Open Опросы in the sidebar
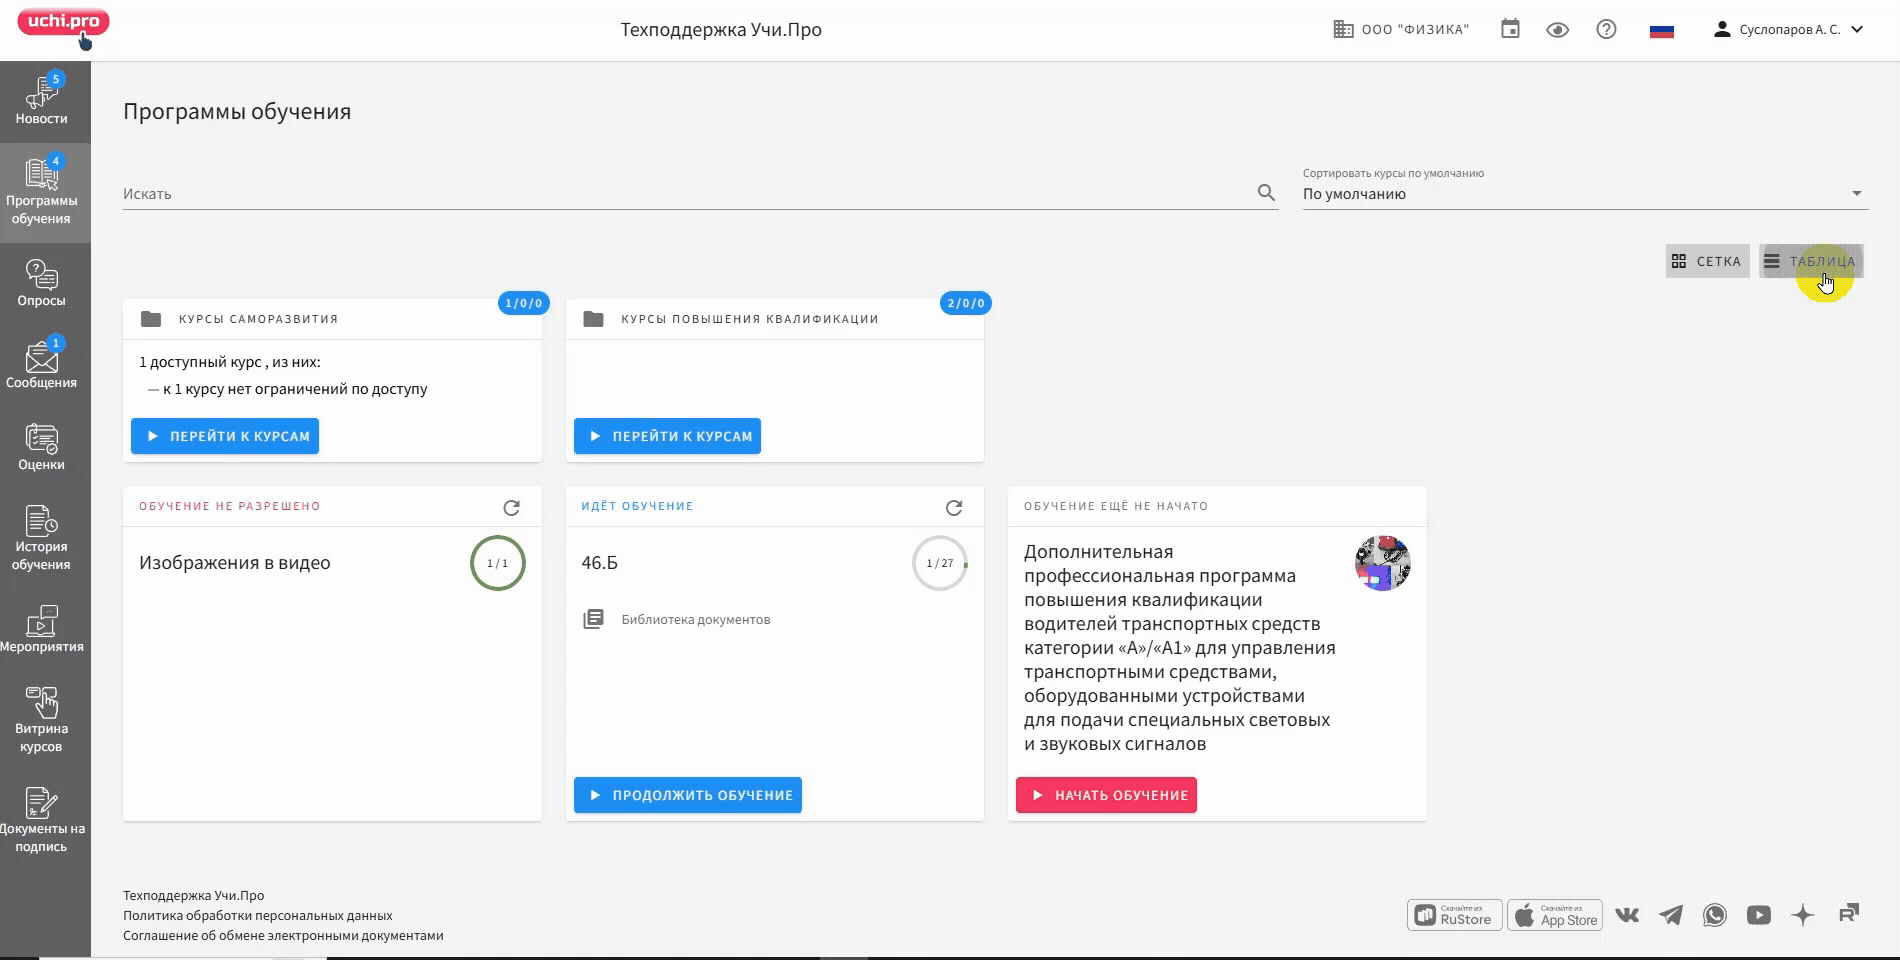This screenshot has width=1900, height=960. click(x=42, y=284)
